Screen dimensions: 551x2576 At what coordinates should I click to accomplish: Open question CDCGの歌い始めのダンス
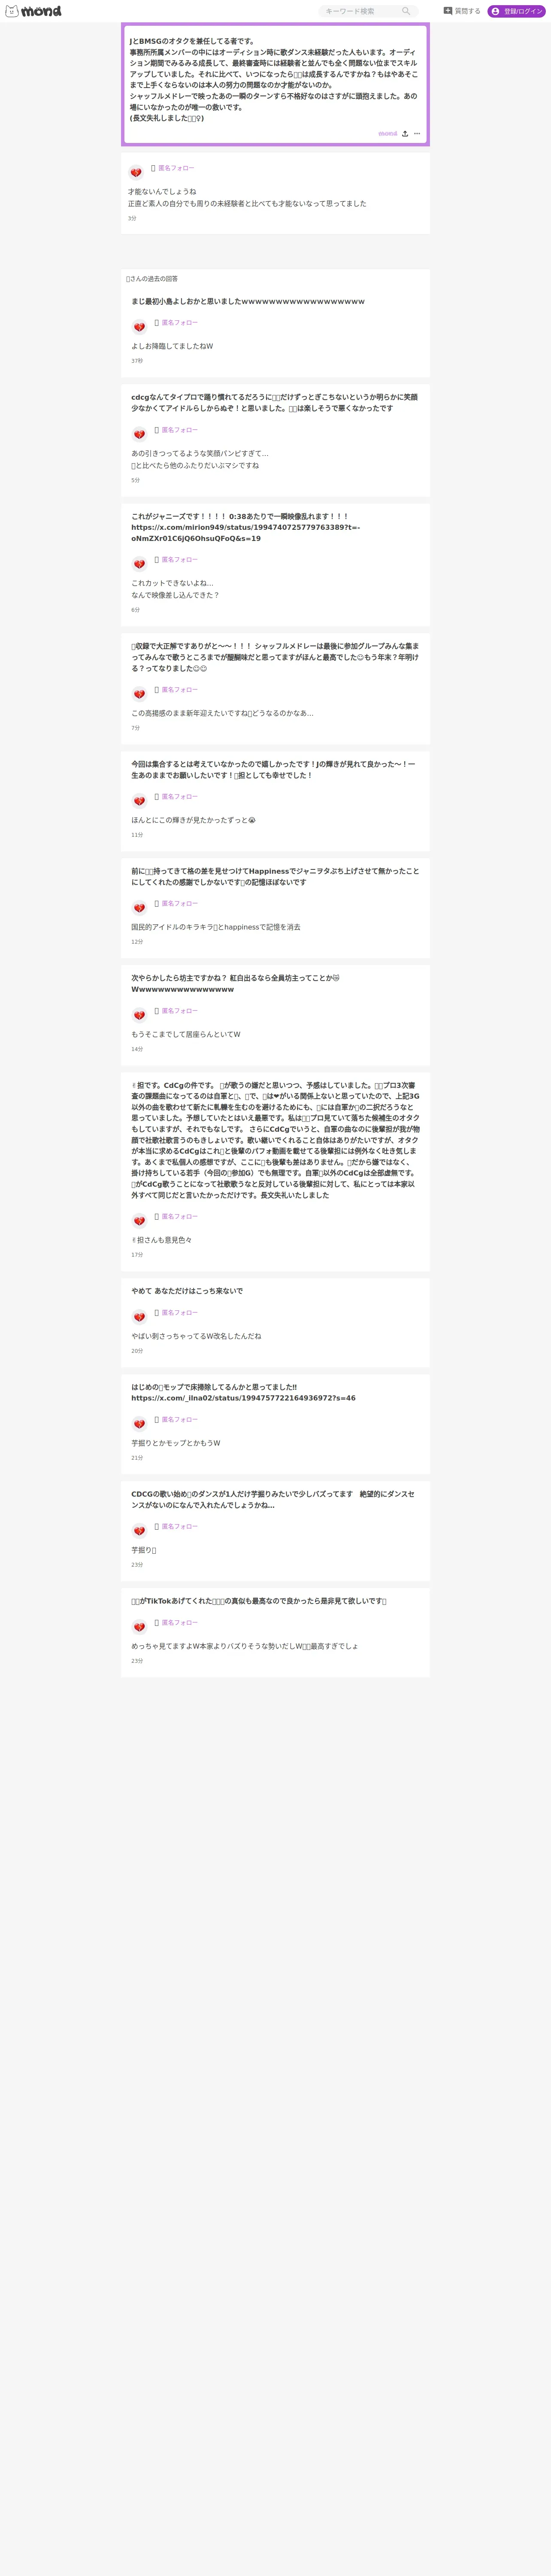273,1500
